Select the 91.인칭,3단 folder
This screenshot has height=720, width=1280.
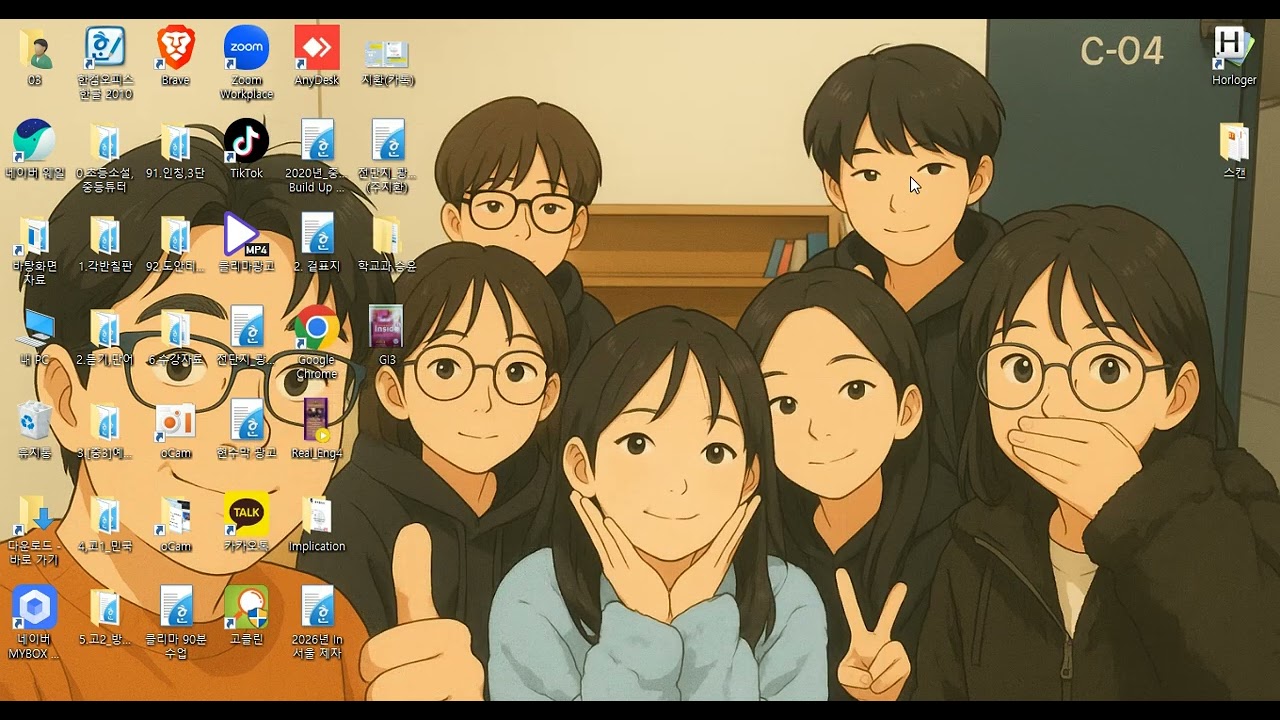tap(175, 149)
